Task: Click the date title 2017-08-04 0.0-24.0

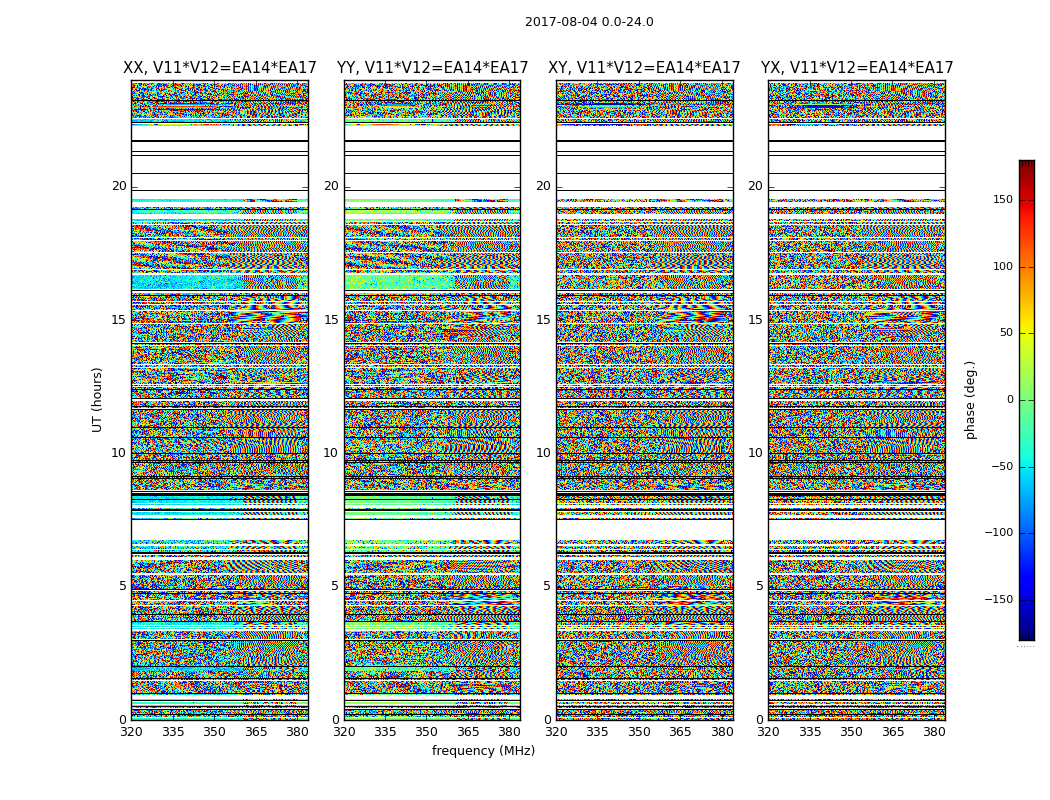Action: [x=589, y=22]
